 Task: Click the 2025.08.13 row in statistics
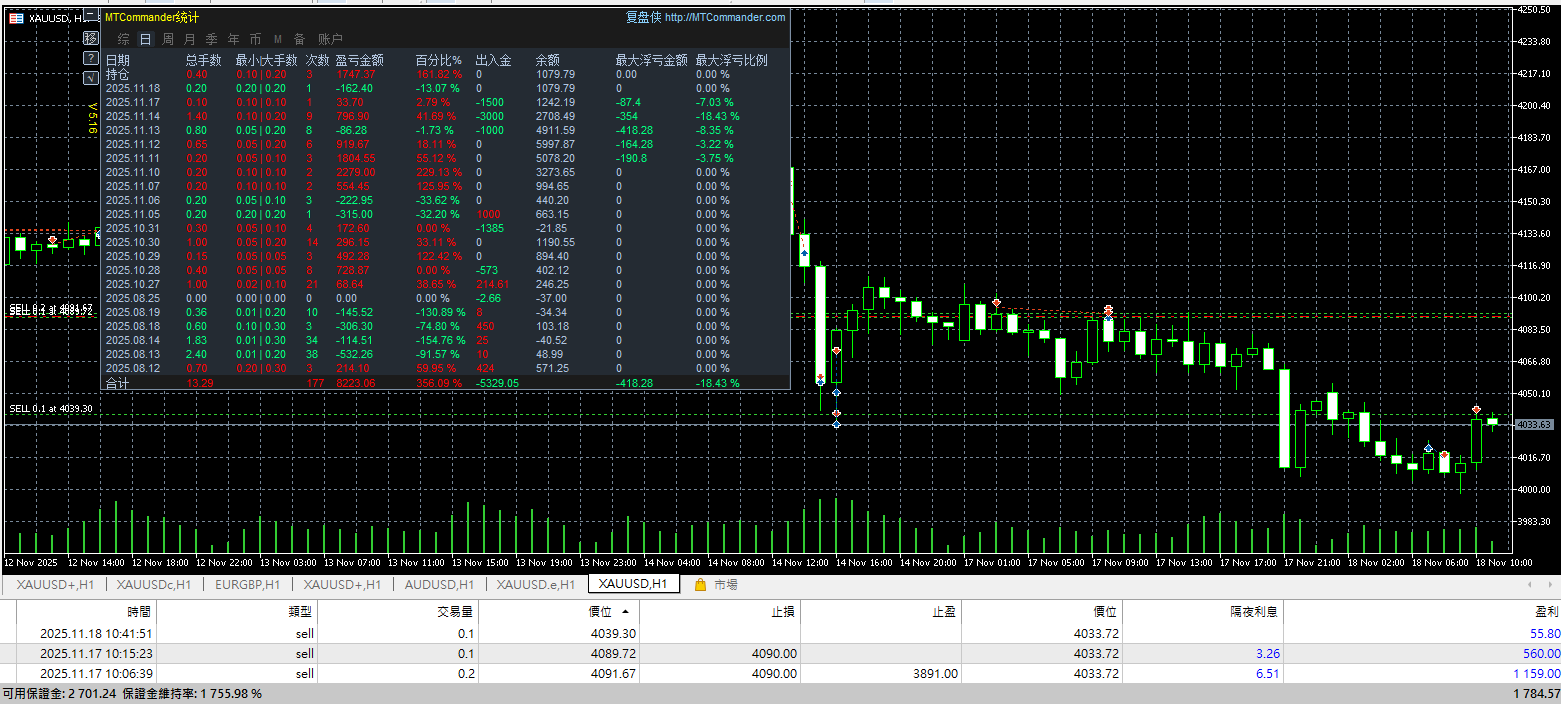point(445,354)
